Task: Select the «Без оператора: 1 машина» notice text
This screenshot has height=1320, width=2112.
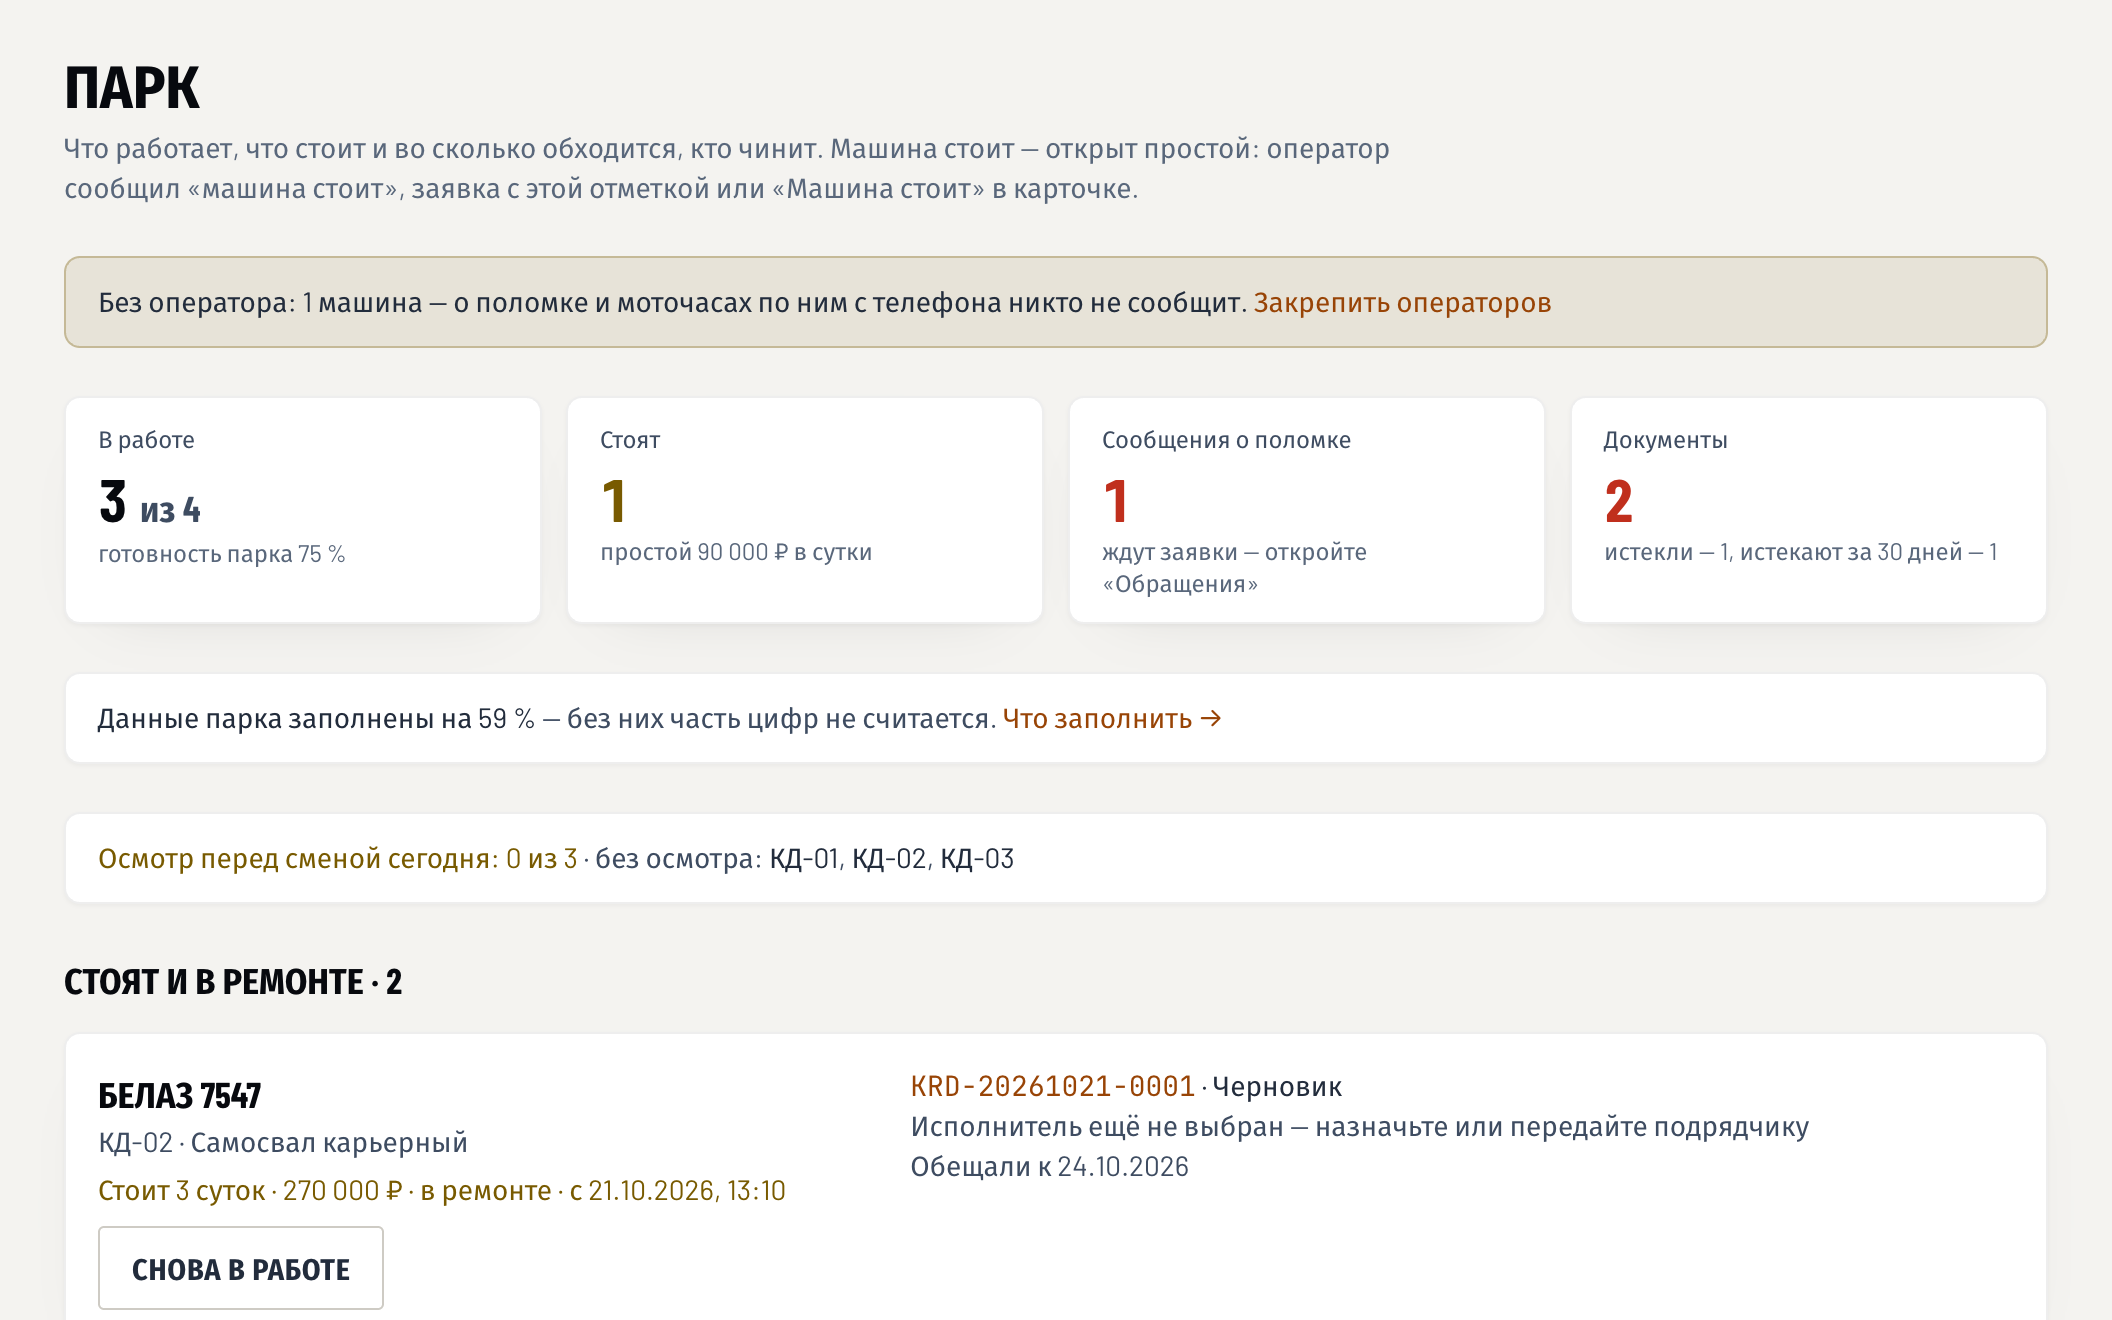Action: 260,303
